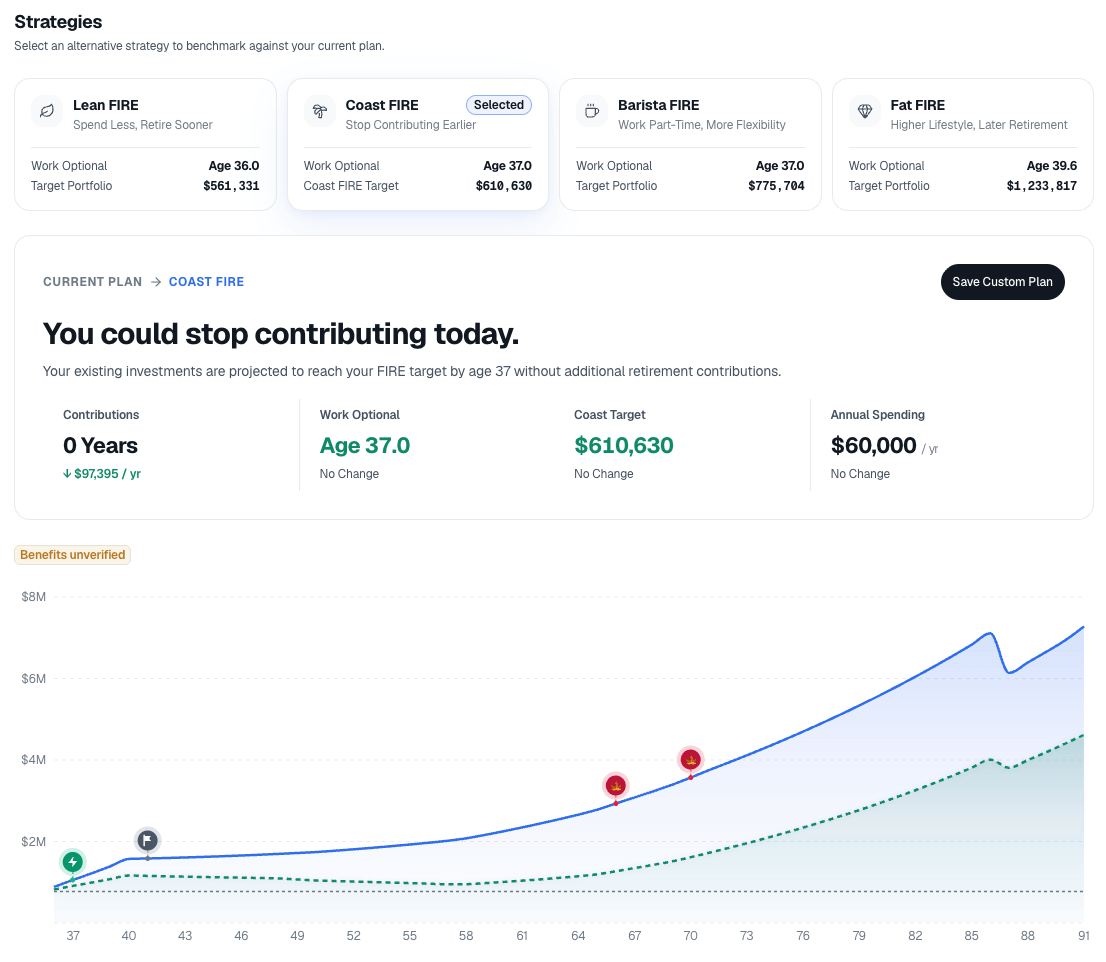The width and height of the screenshot is (1106, 962).
Task: Click the COAST FIRE breadcrumb link
Action: coord(206,282)
